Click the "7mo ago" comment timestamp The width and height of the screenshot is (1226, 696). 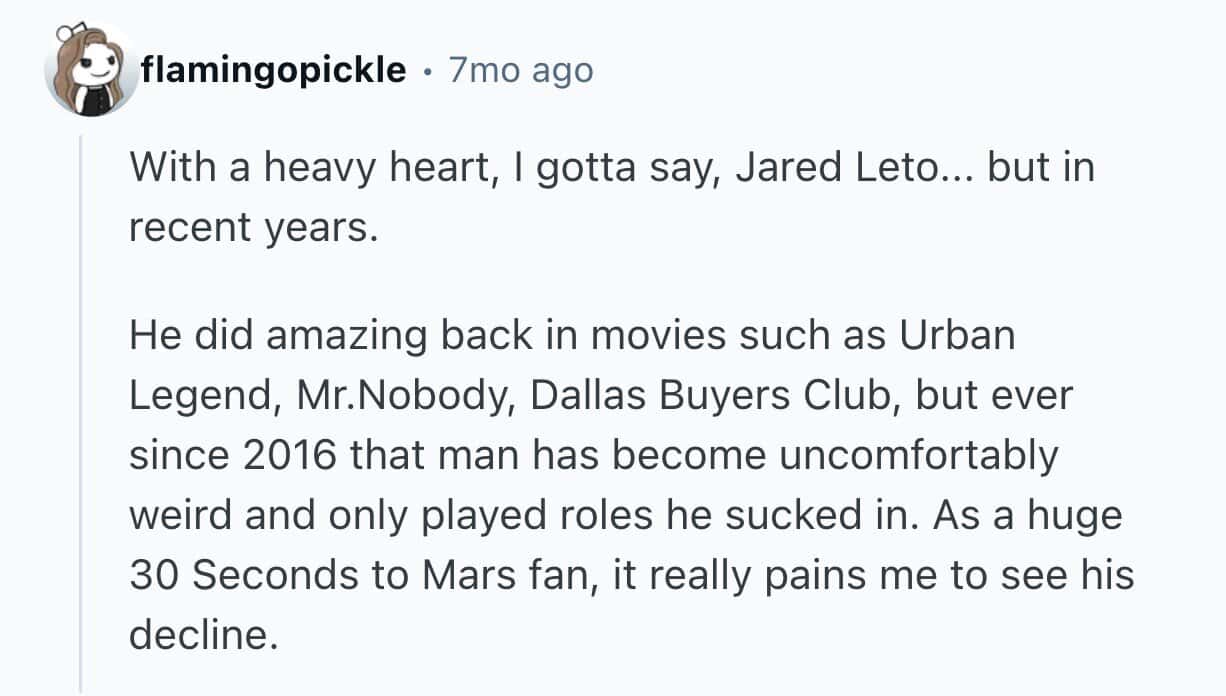click(520, 70)
